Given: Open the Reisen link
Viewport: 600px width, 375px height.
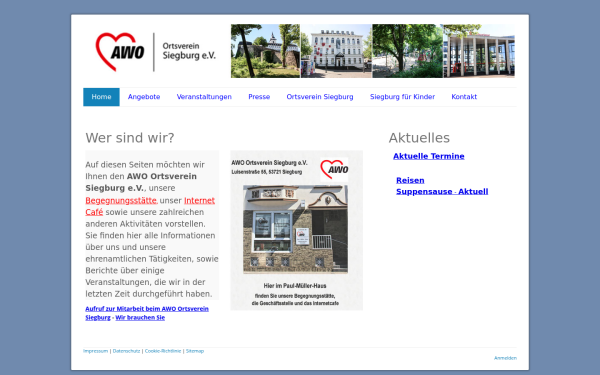Looking at the screenshot, I should coord(410,180).
